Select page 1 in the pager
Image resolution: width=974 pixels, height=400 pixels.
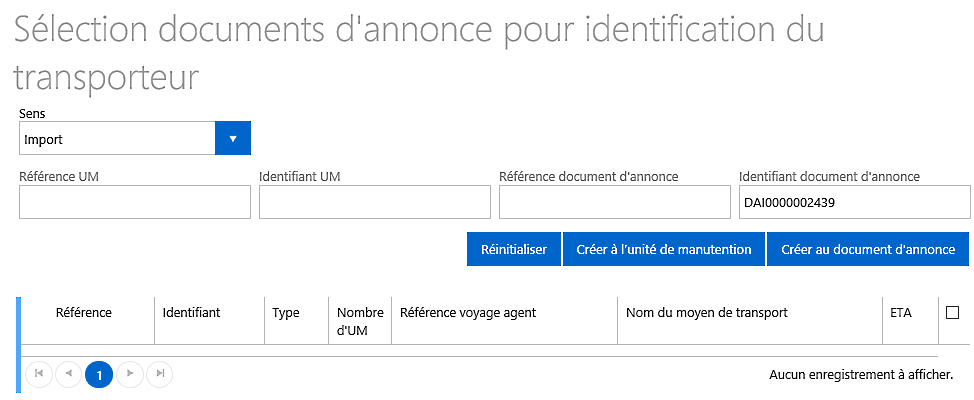coord(99,374)
